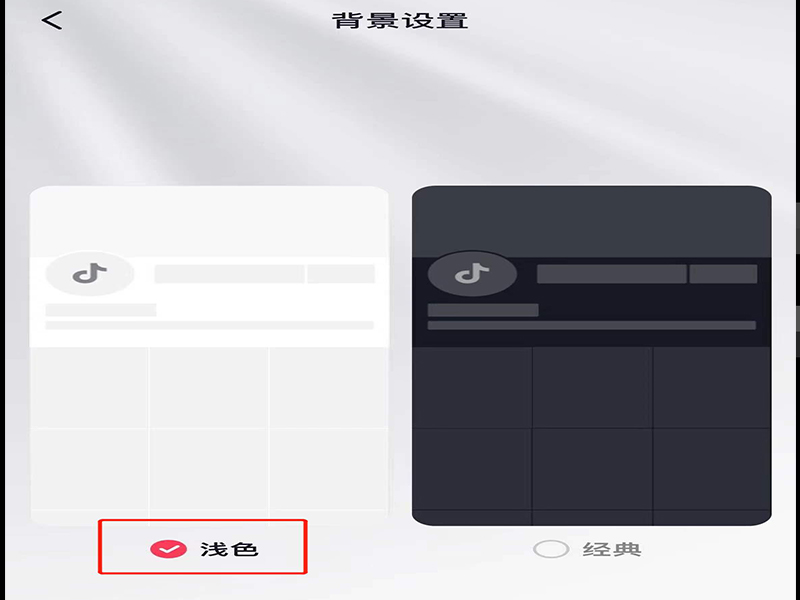Choose the 经典 text label
800x600 pixels.
pos(612,549)
